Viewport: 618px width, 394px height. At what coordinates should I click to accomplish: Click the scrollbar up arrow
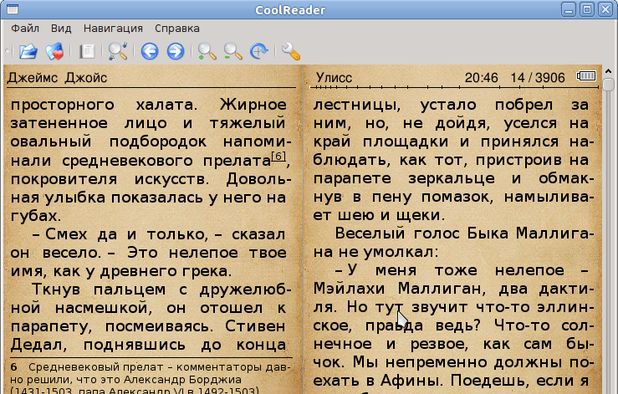point(609,71)
